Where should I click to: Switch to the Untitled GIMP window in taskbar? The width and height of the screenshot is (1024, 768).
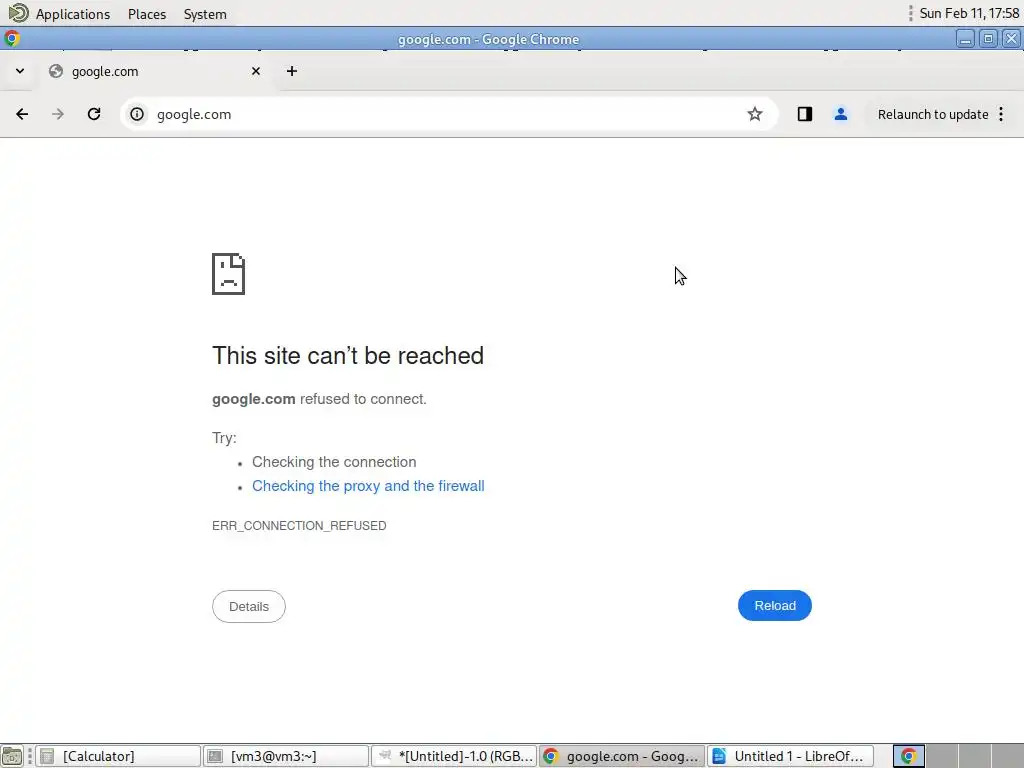(454, 756)
